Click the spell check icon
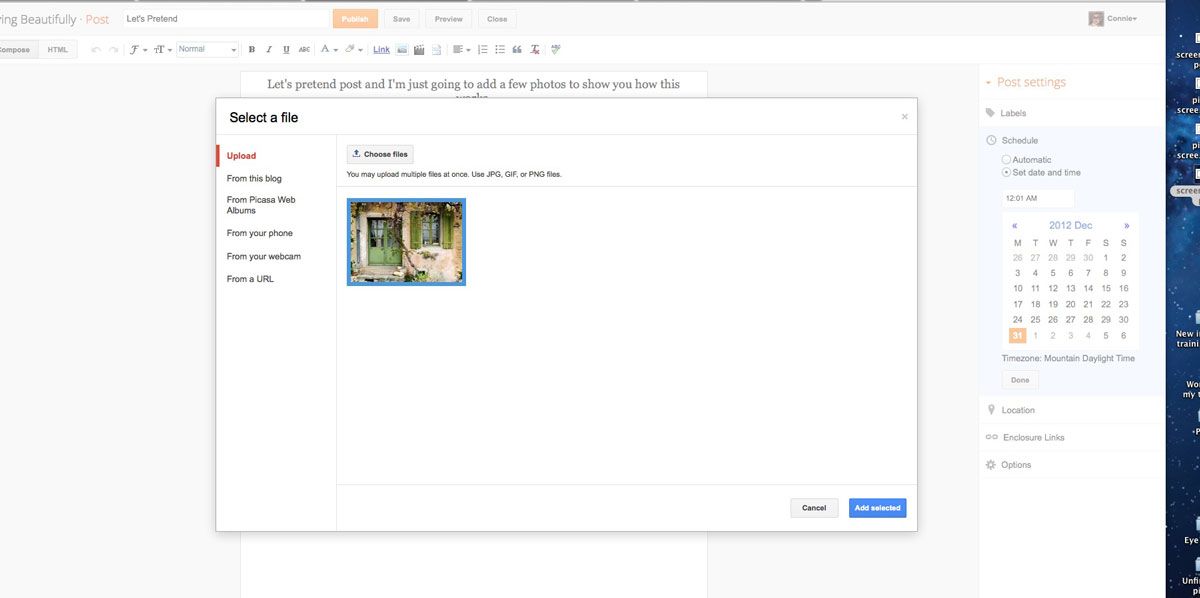The image size is (1200, 598). [556, 49]
